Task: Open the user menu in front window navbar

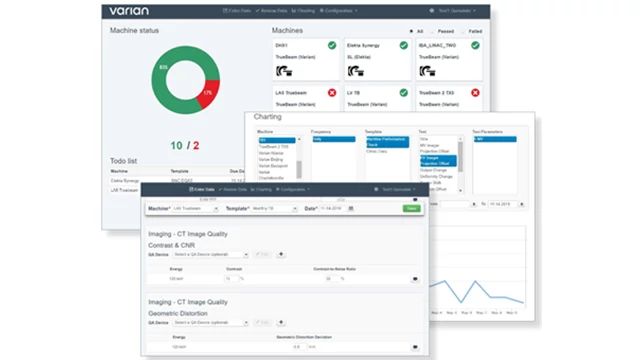Action: pos(399,189)
